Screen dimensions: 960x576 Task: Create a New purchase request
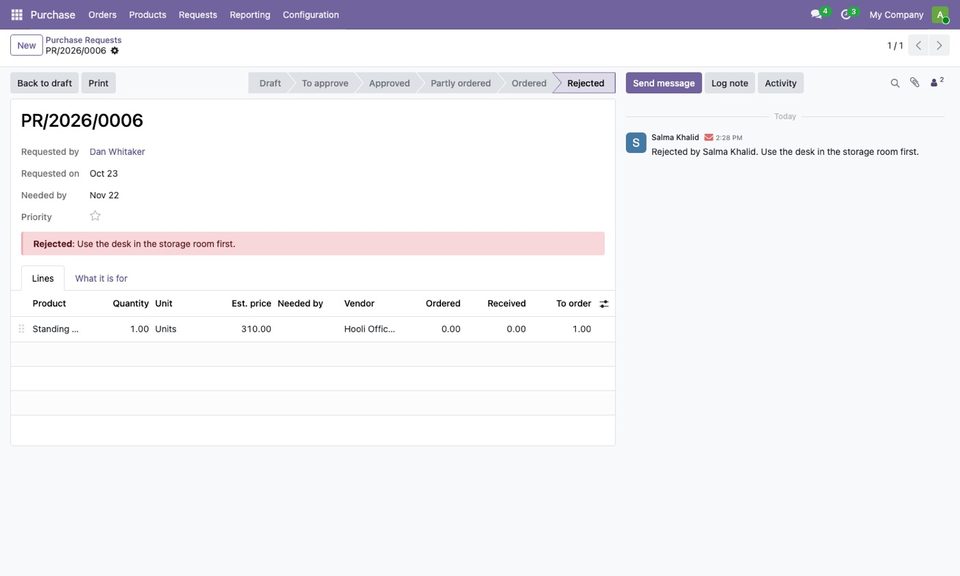pos(26,45)
